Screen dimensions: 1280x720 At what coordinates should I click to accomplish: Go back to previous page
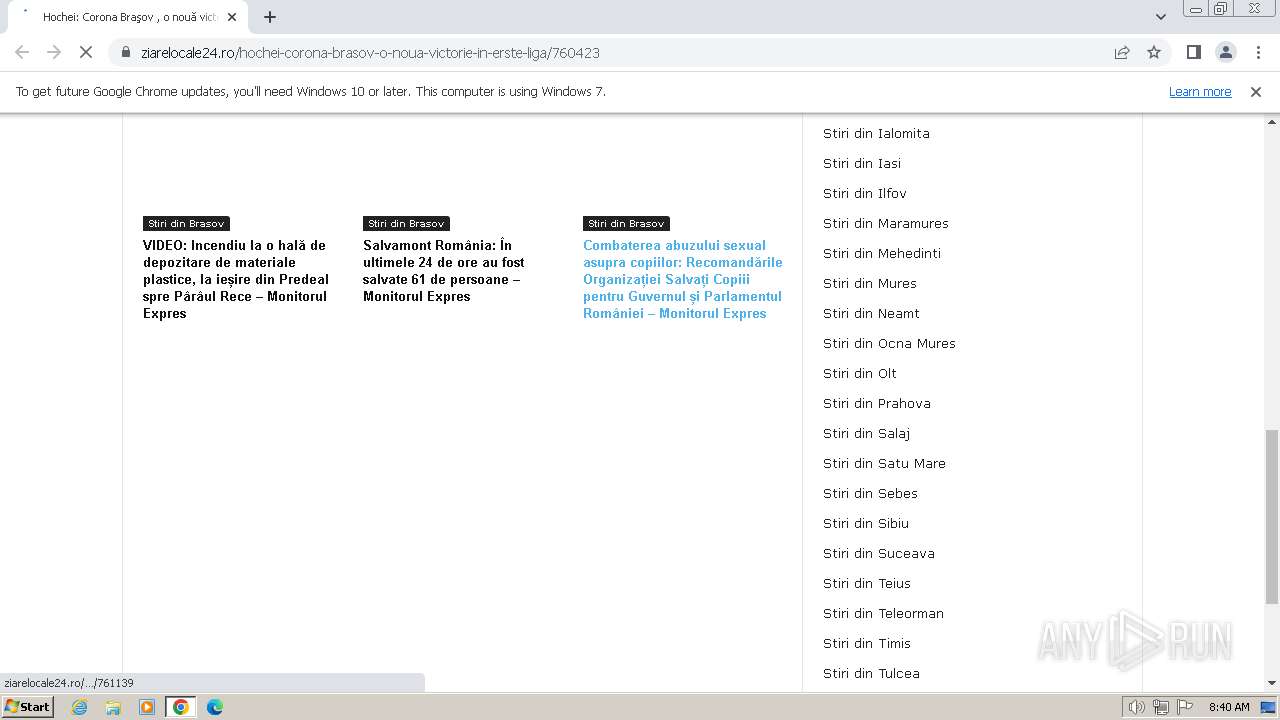pos(22,52)
